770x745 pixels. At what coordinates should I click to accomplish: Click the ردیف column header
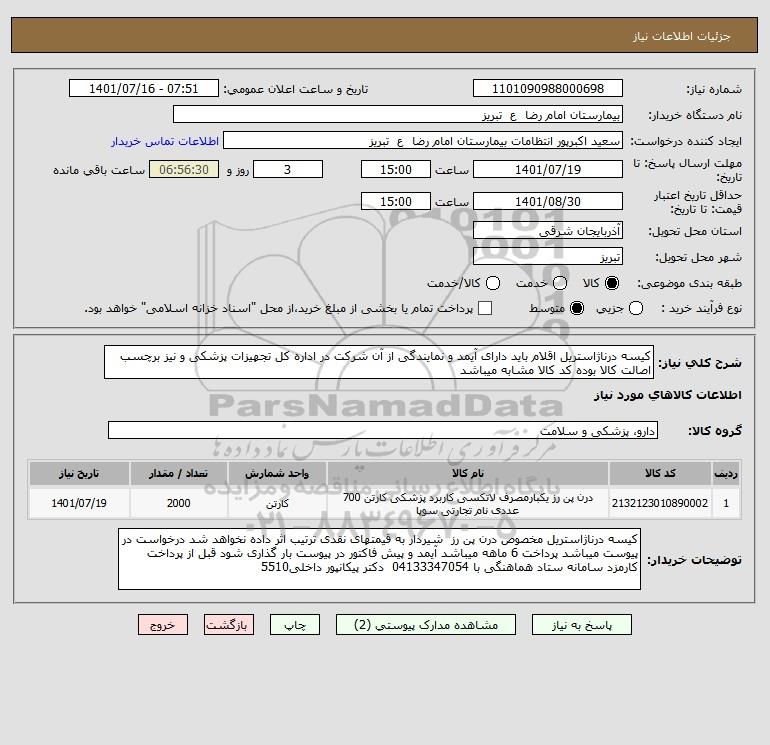click(726, 473)
